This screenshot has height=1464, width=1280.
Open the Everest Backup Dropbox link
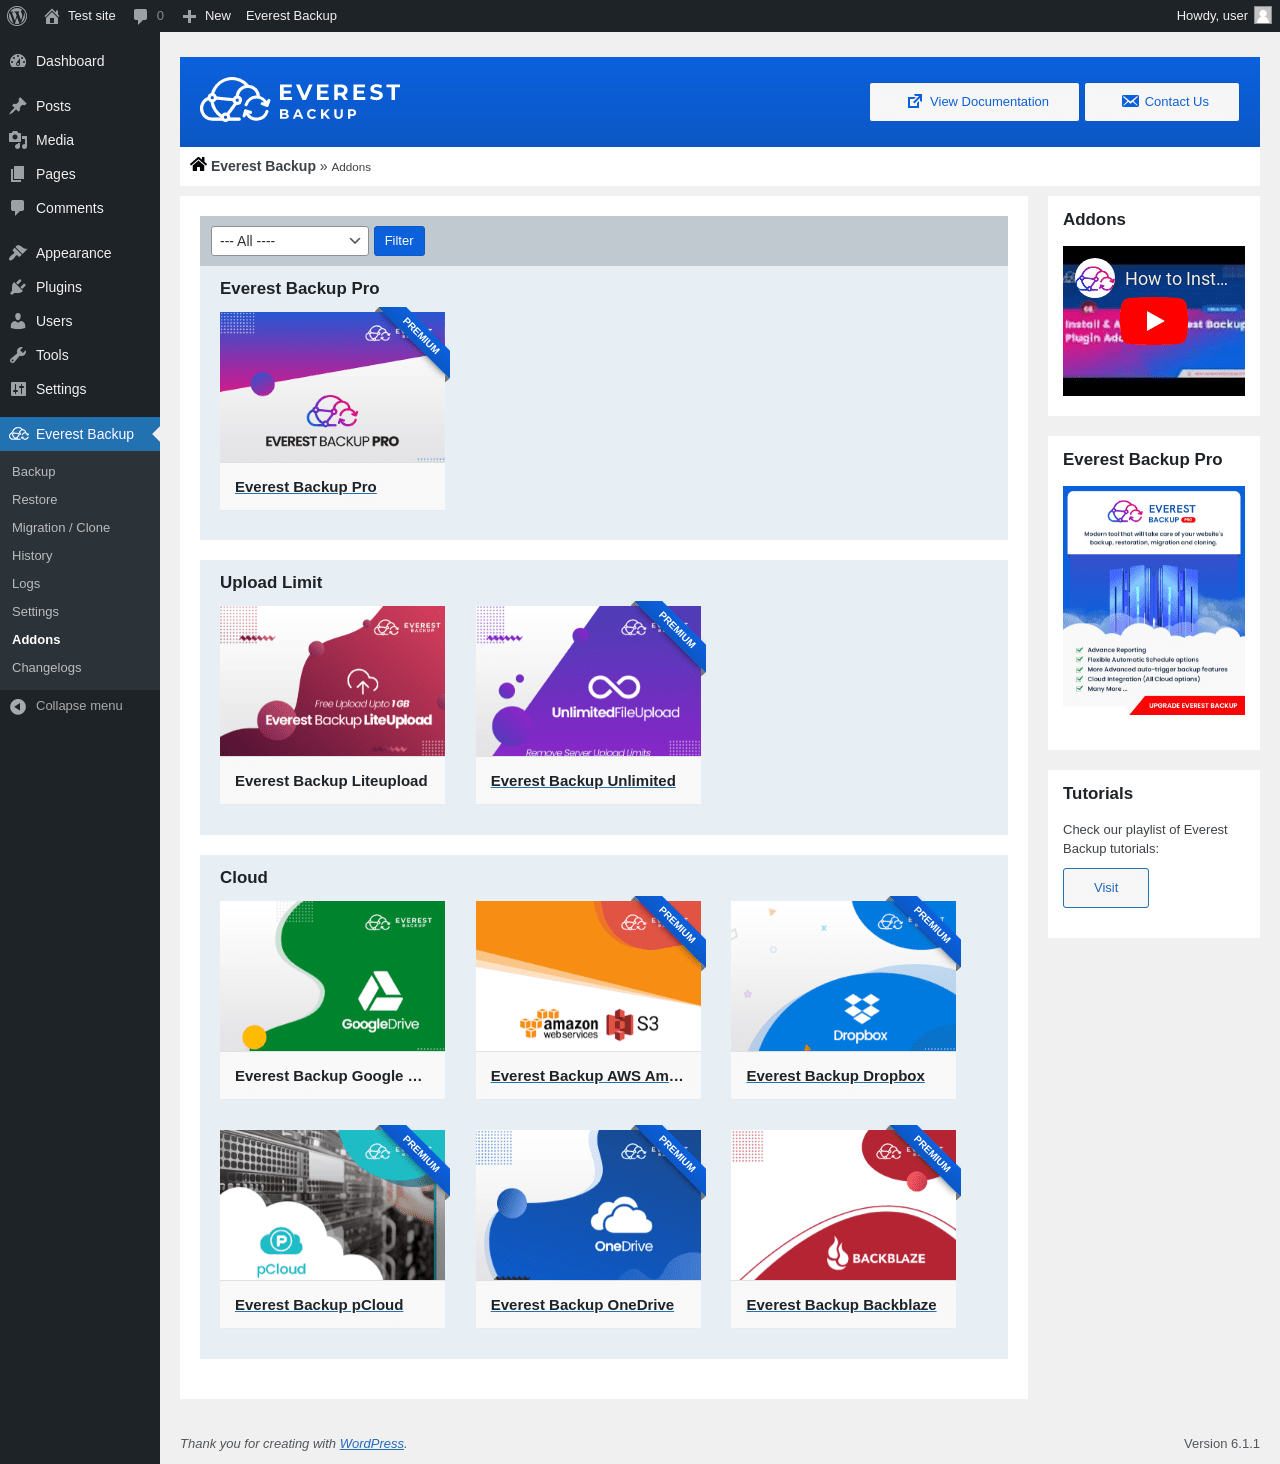click(835, 1076)
